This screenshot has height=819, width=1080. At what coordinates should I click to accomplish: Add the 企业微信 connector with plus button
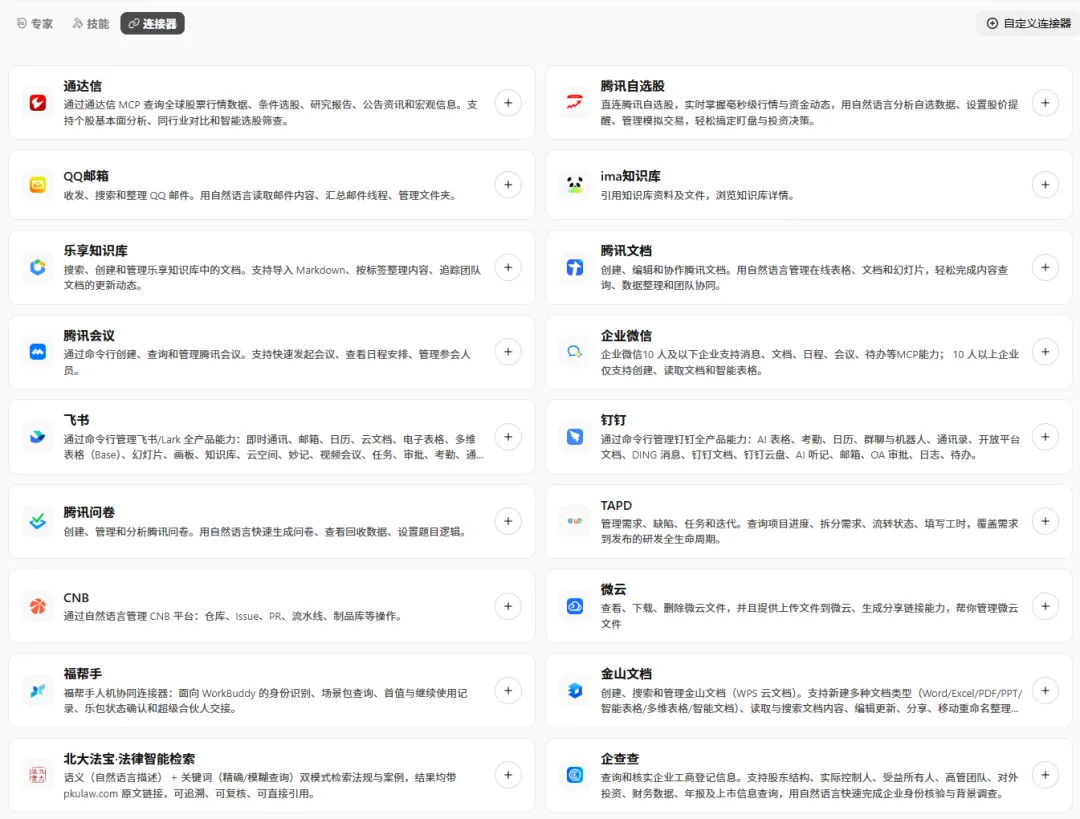click(x=1045, y=352)
